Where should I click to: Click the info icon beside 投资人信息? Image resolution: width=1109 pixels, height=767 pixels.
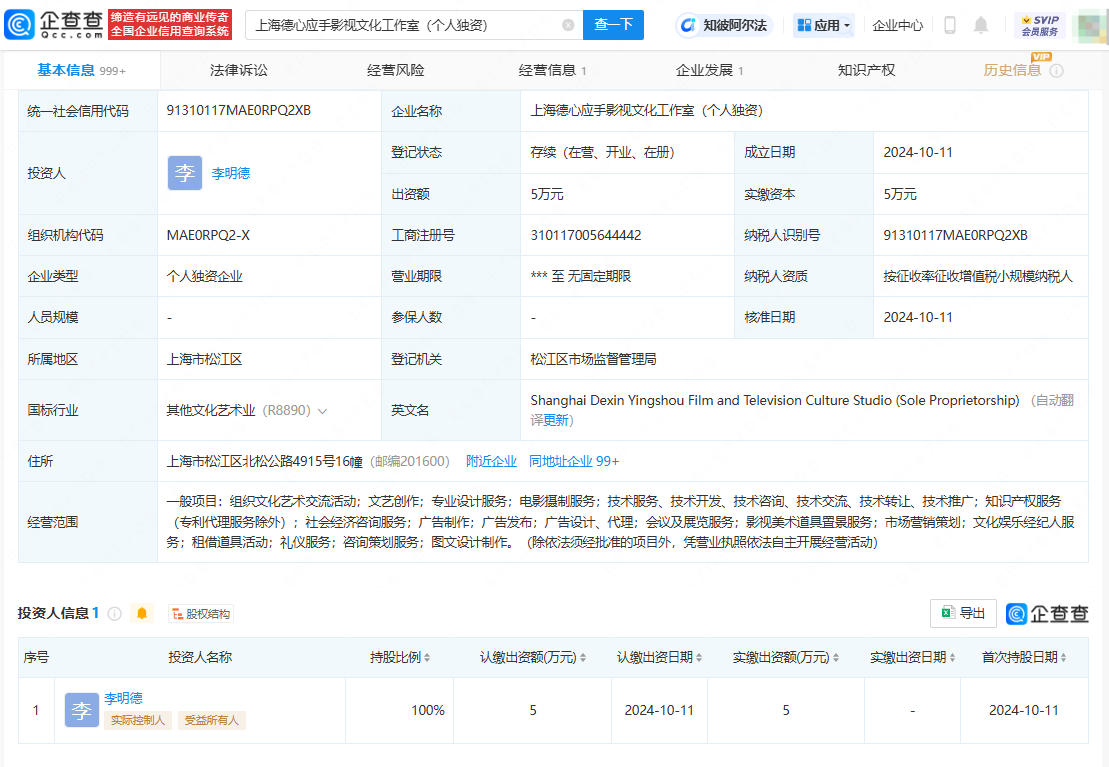[114, 614]
